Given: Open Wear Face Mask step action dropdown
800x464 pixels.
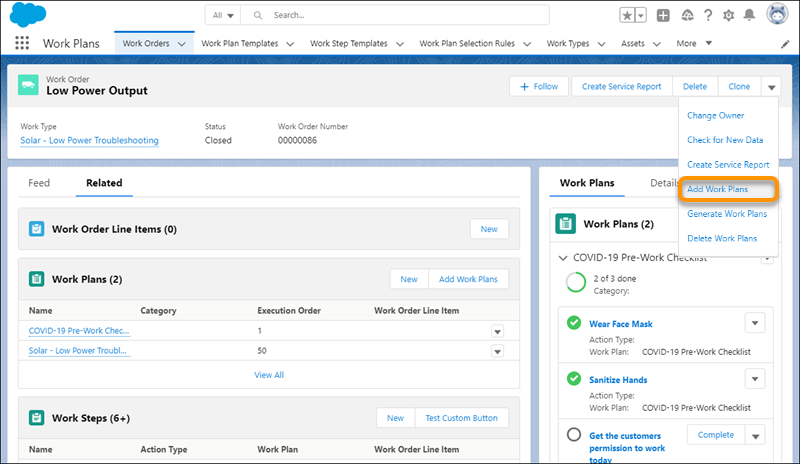Looking at the screenshot, I should click(x=755, y=323).
